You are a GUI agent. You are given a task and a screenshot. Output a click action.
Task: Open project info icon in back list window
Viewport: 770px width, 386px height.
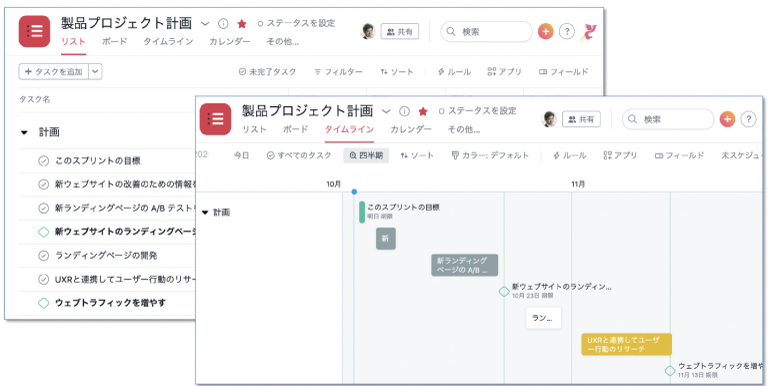223,24
